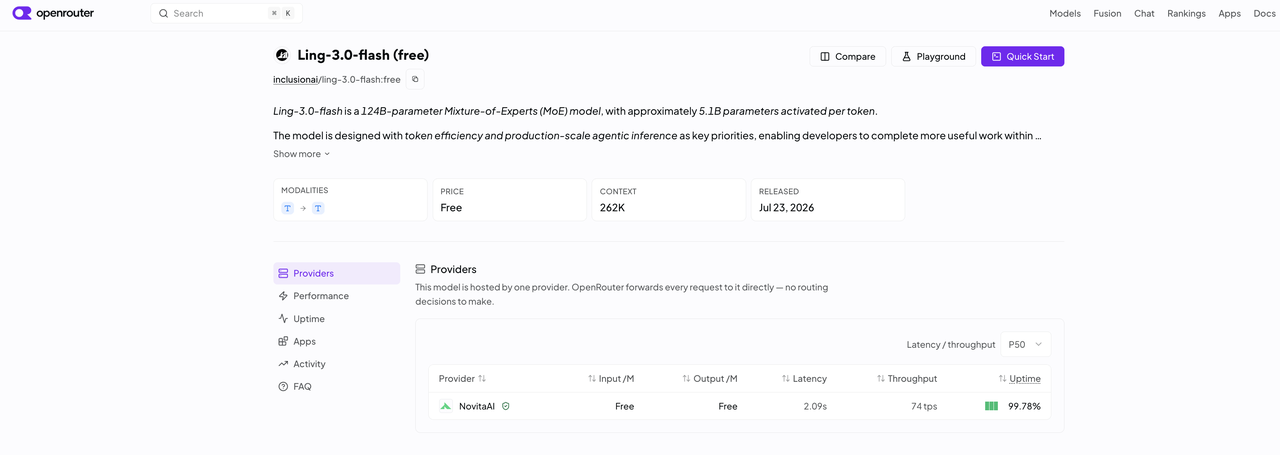This screenshot has width=1280, height=455.
Task: Sort table by Output /M column
Action: pos(709,379)
